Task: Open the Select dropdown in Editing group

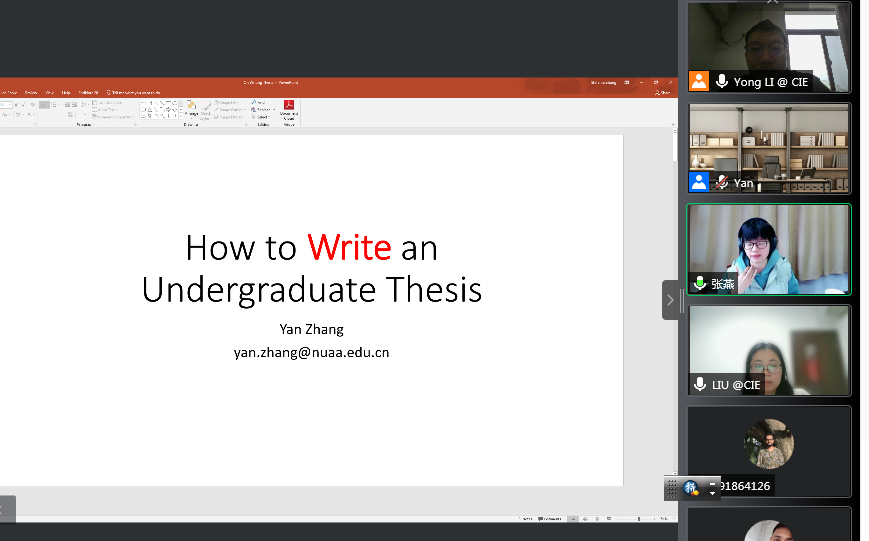Action: tap(261, 117)
